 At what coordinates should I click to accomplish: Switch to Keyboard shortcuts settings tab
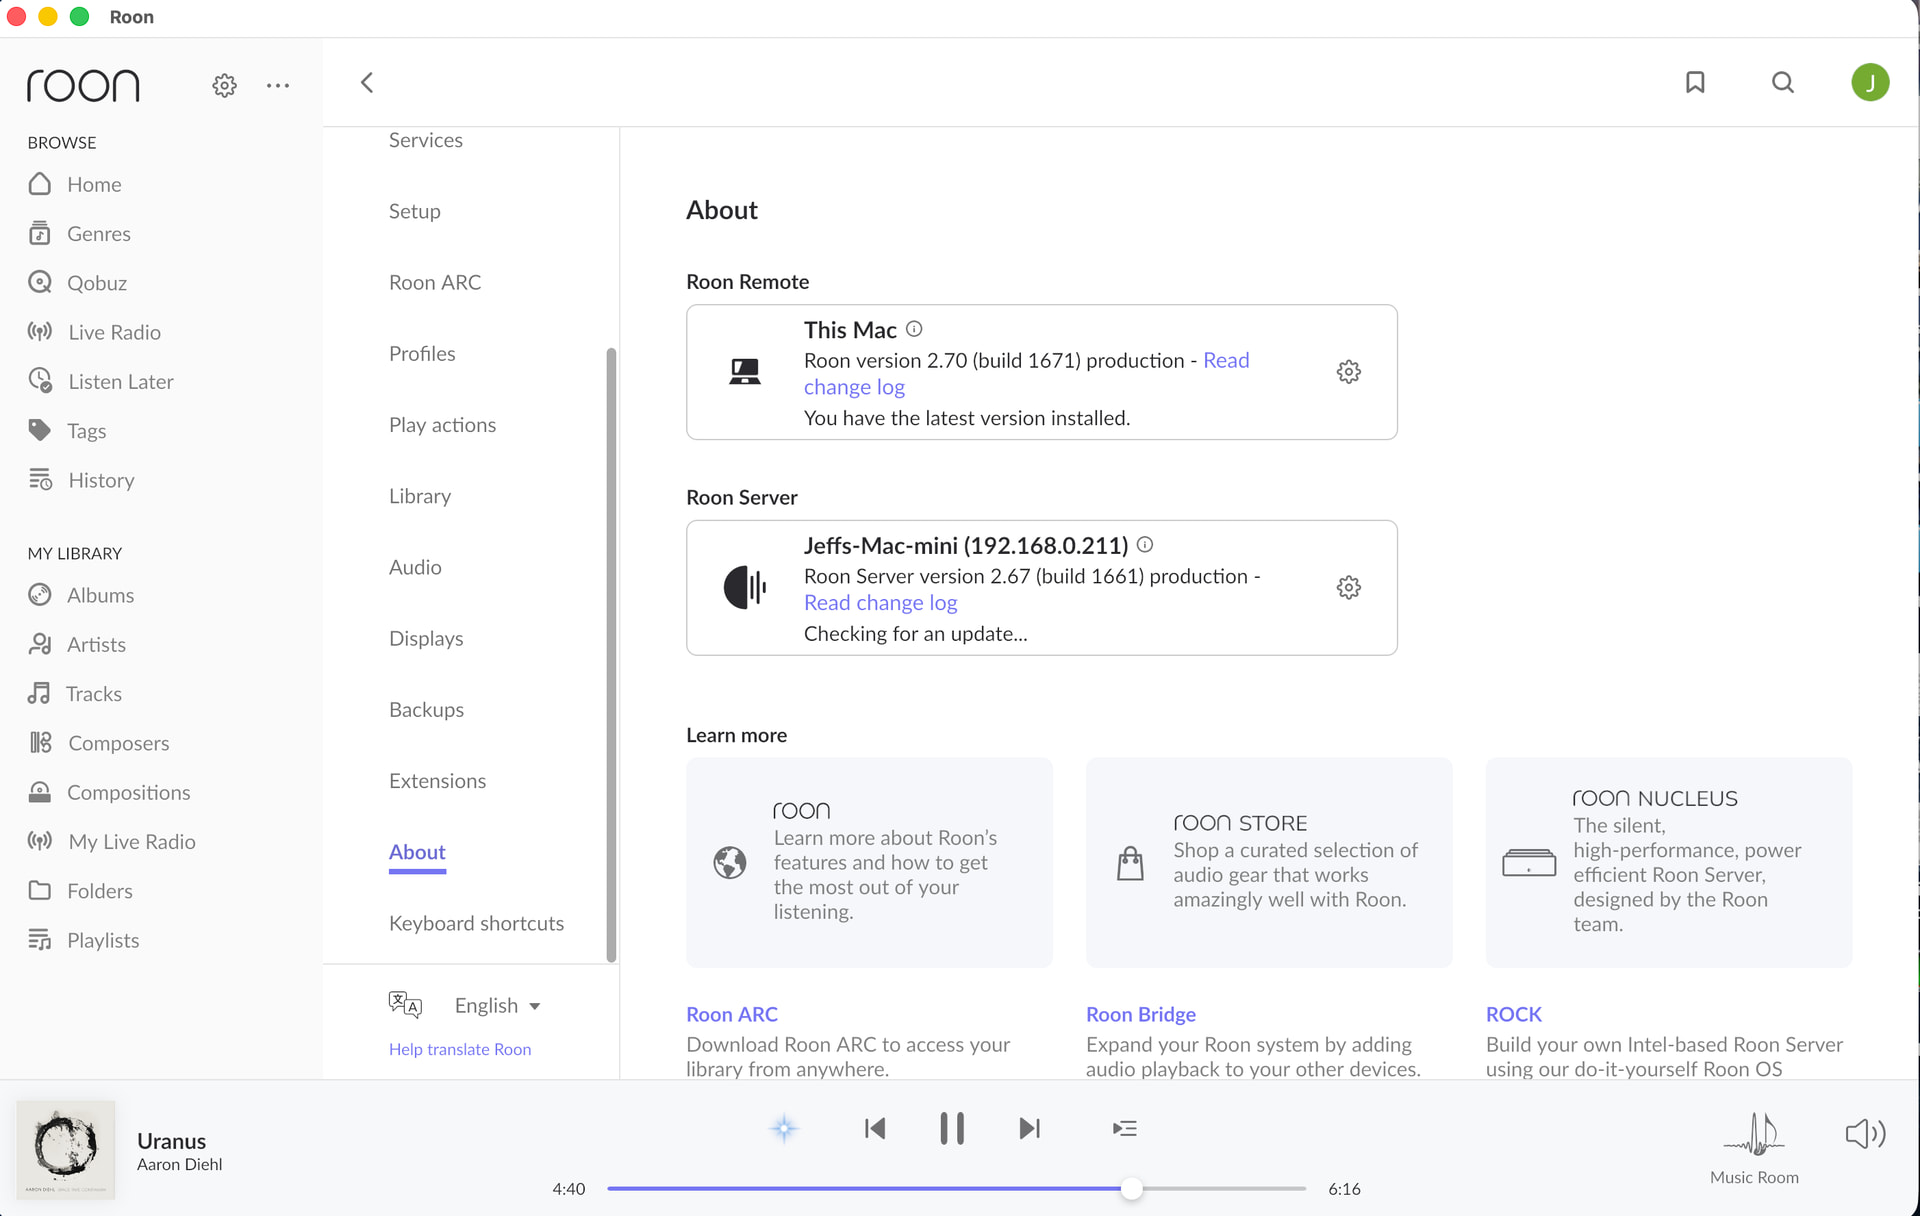[x=477, y=923]
